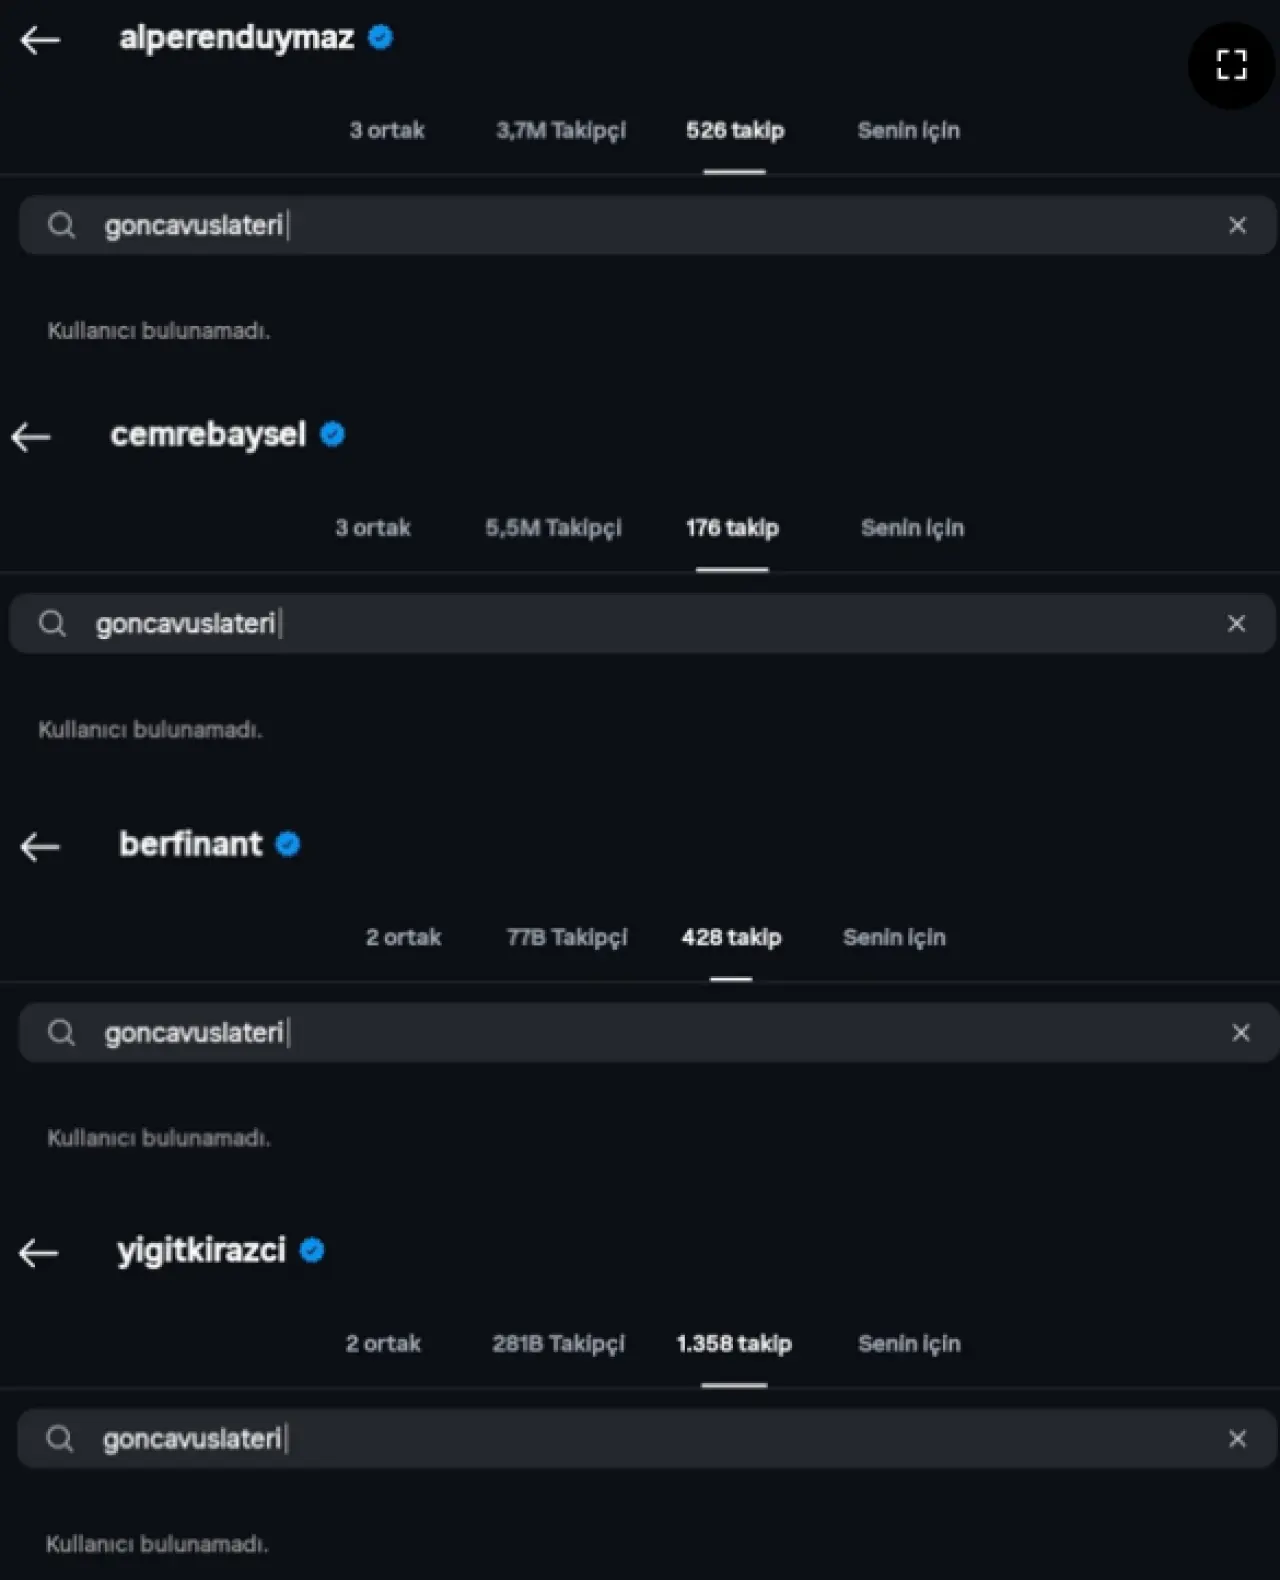The image size is (1280, 1580).
Task: Go back from alperenduymaz profile
Action: click(40, 40)
